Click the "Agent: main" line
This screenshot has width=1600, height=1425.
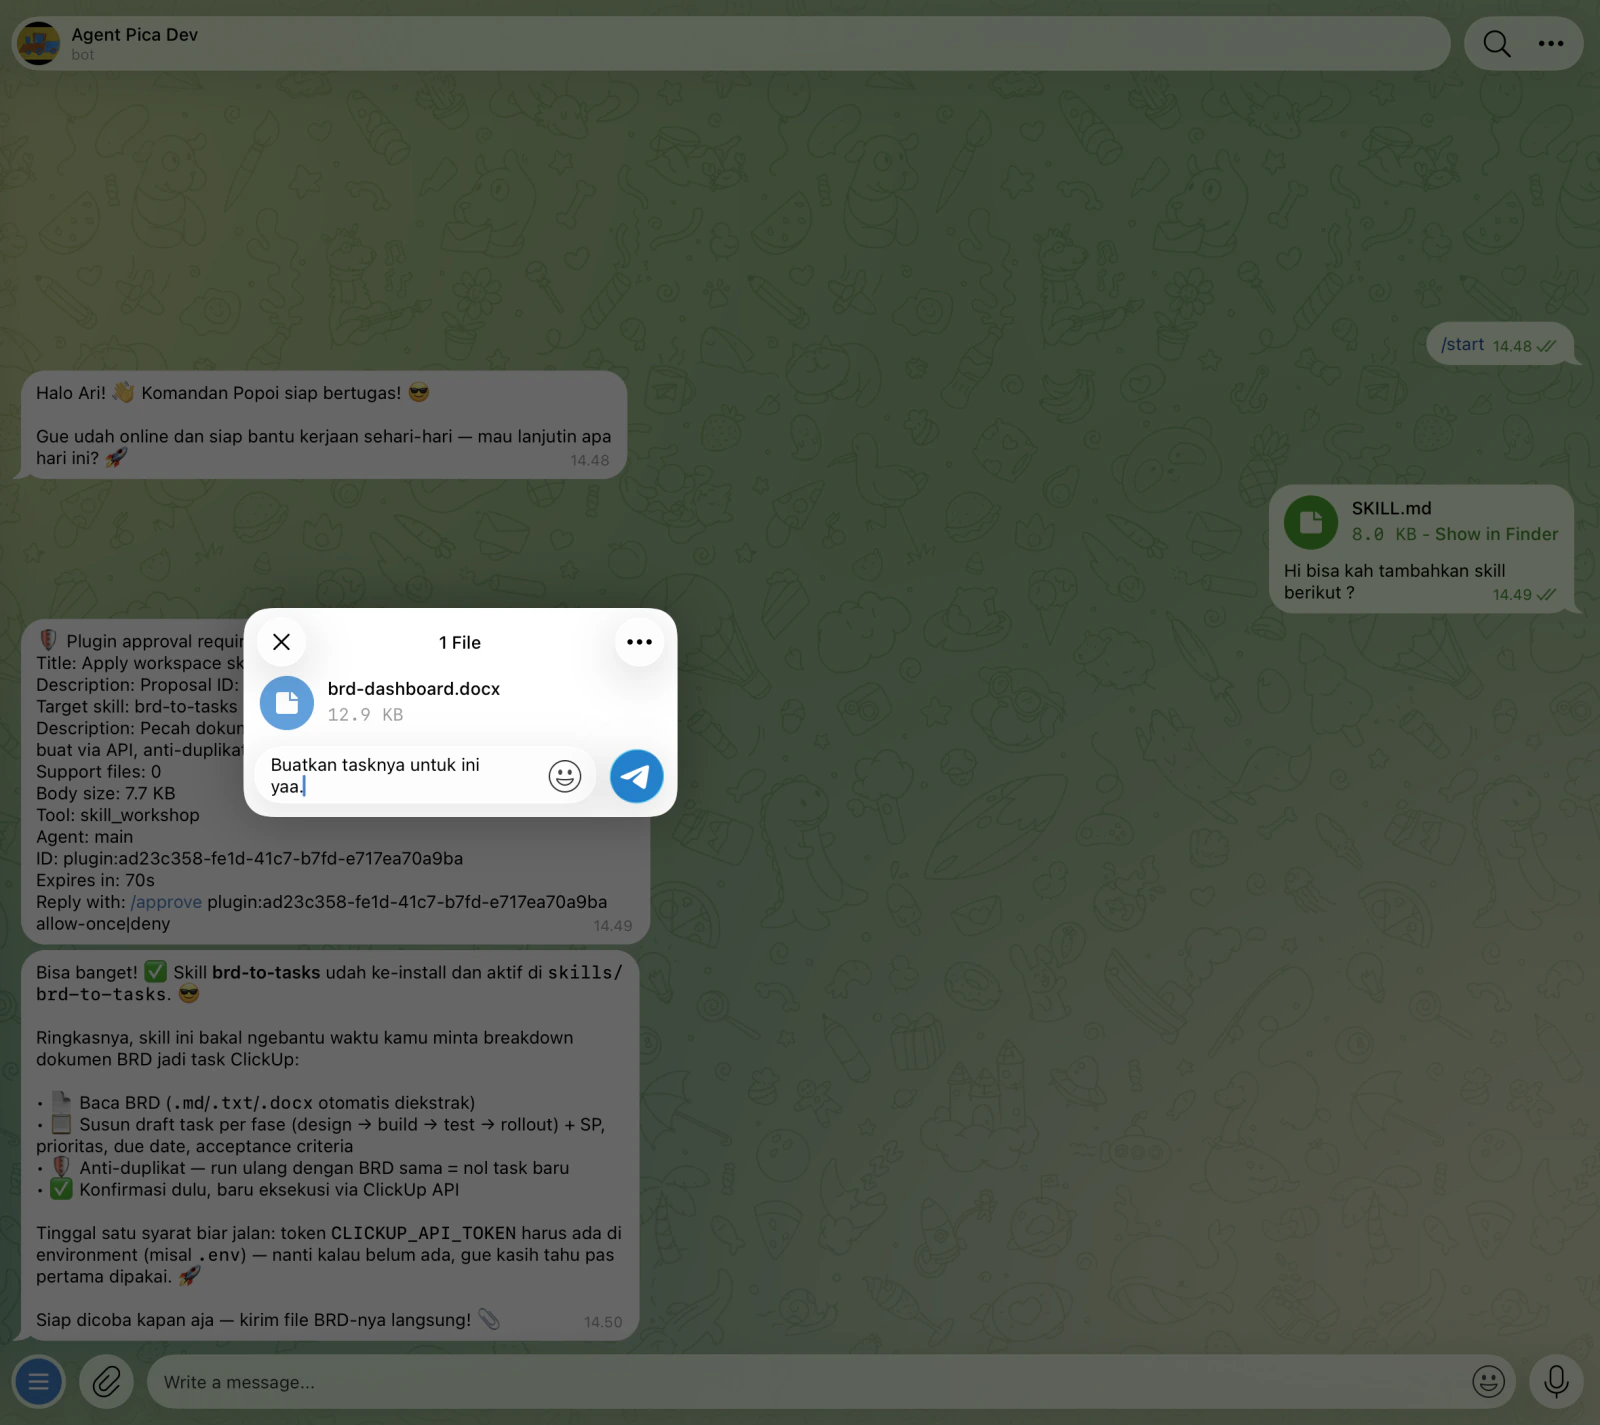(x=85, y=837)
